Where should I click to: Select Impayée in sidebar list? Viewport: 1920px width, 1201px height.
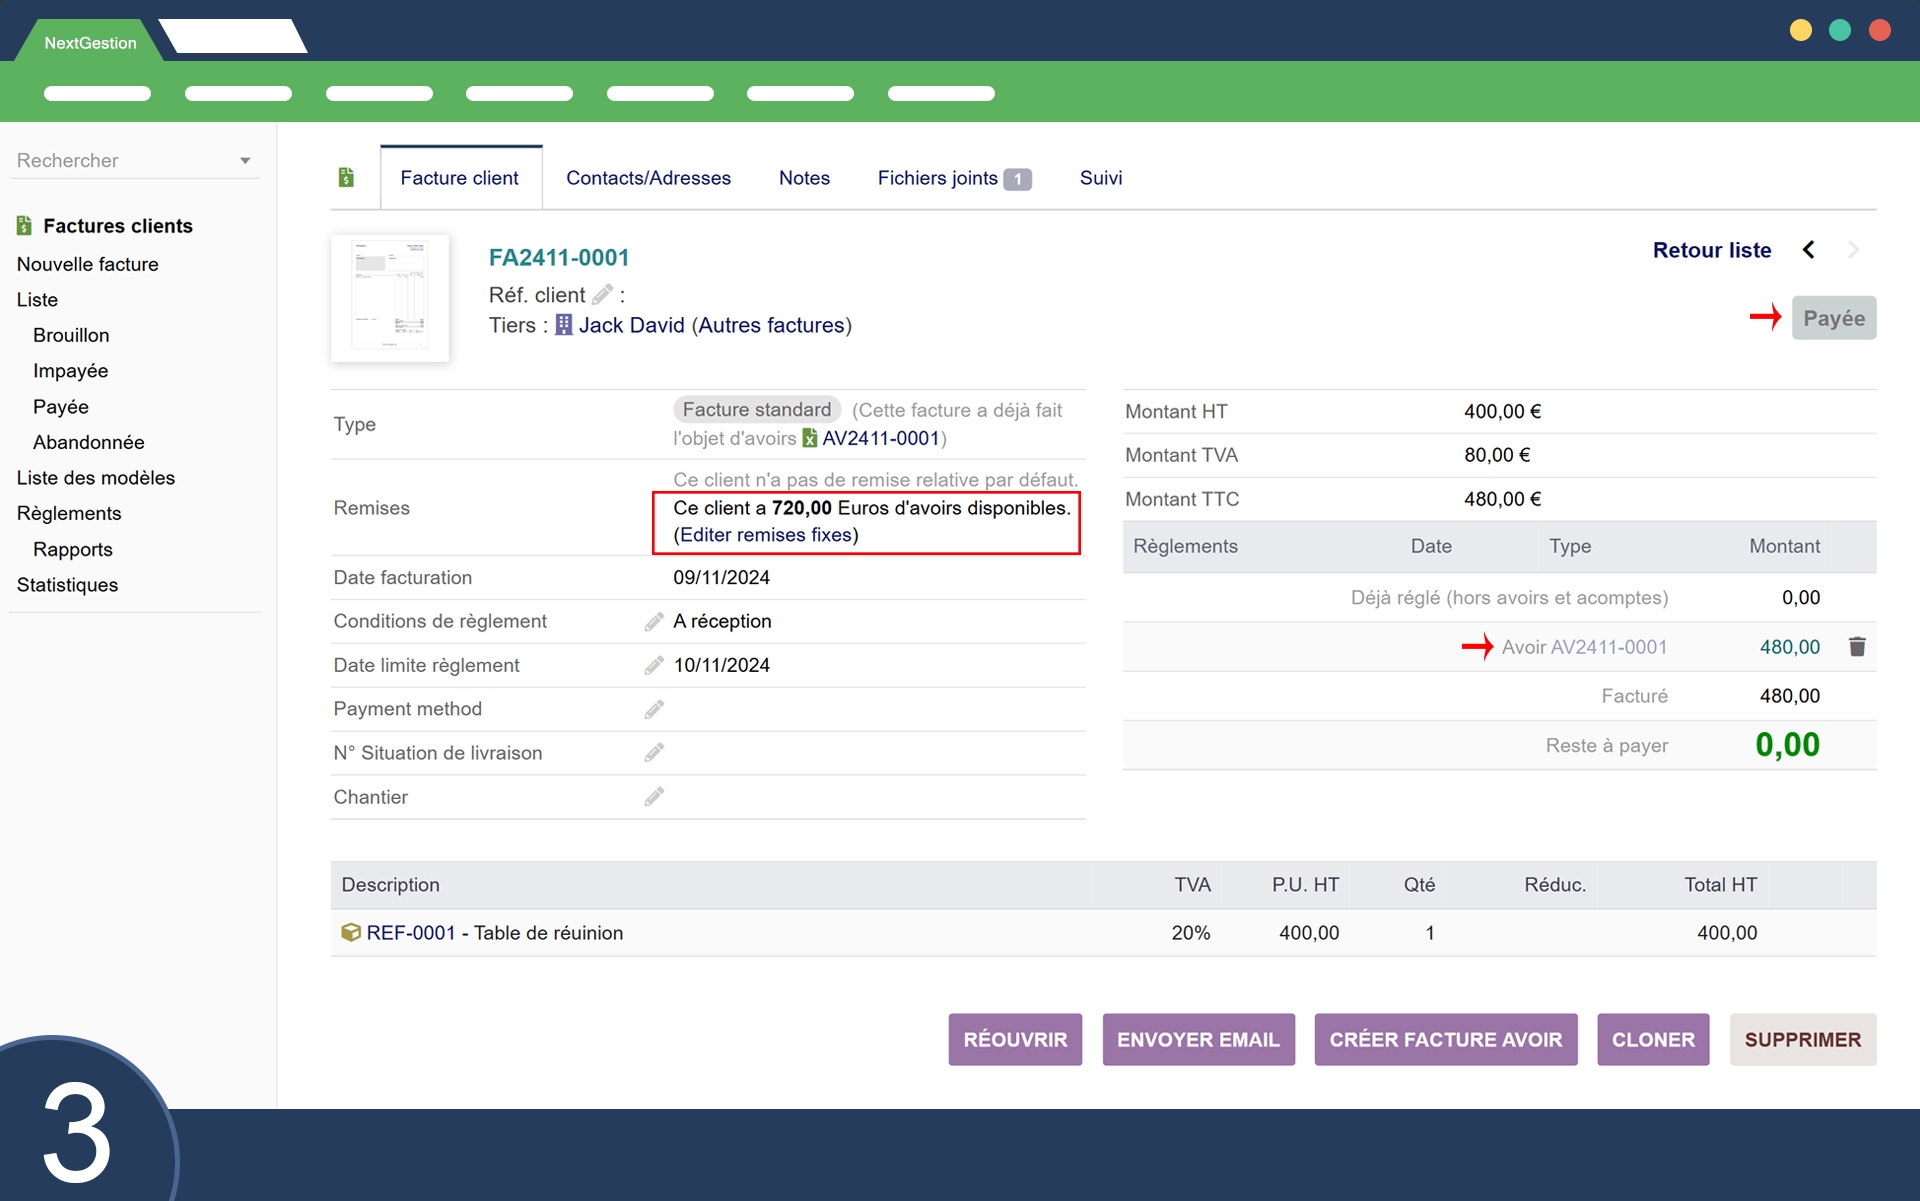click(70, 371)
